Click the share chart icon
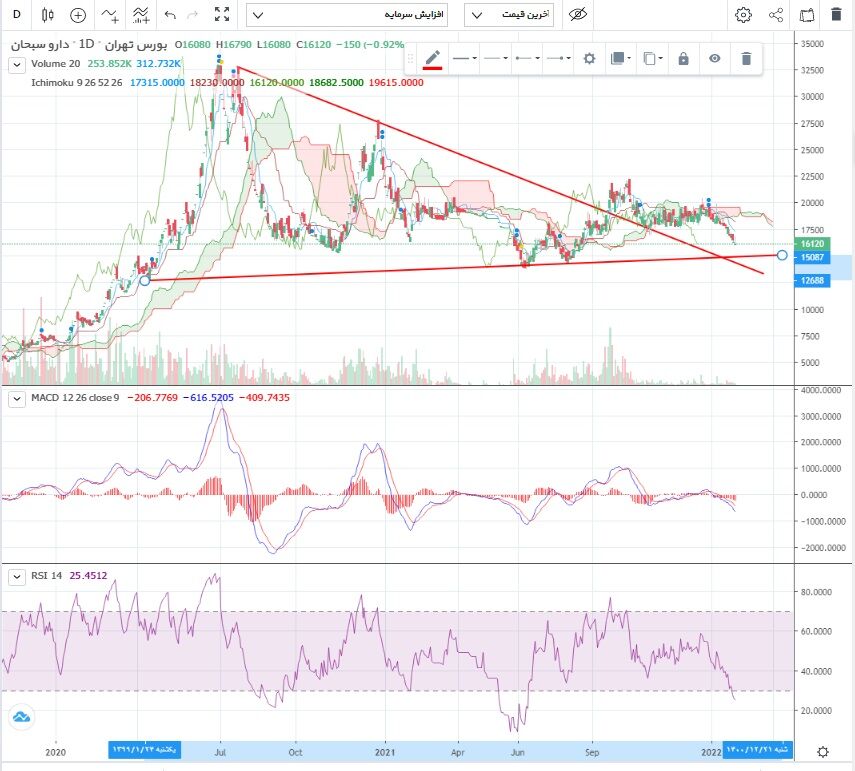Screen dimensions: 855x771 click(776, 15)
